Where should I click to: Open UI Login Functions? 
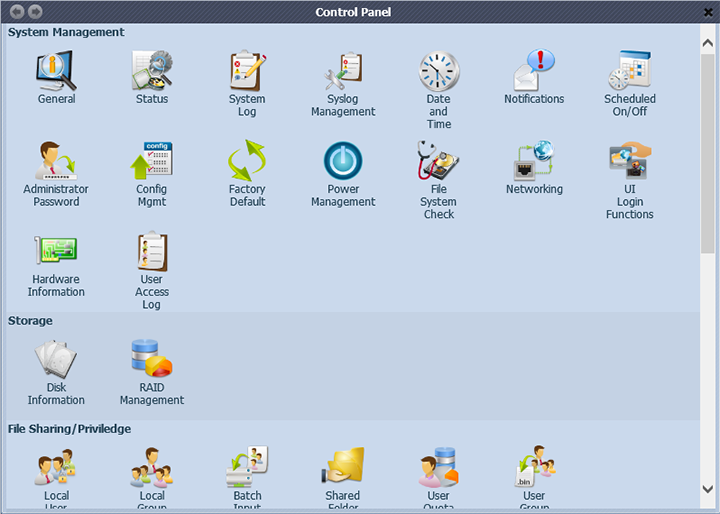[x=630, y=161]
